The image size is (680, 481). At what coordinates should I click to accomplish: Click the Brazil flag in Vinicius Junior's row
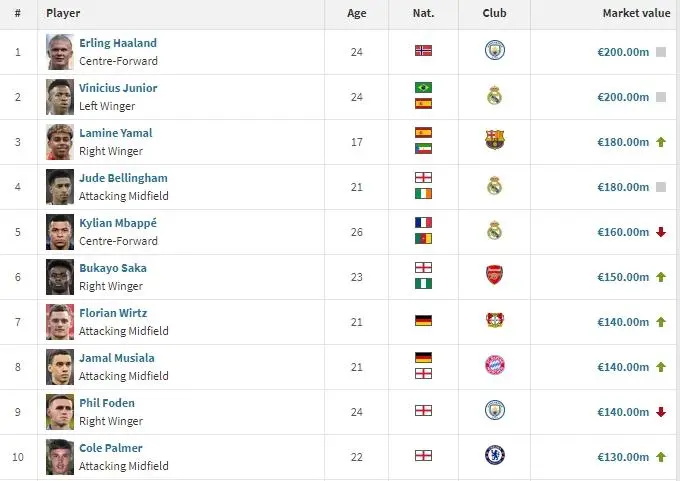[x=423, y=87]
